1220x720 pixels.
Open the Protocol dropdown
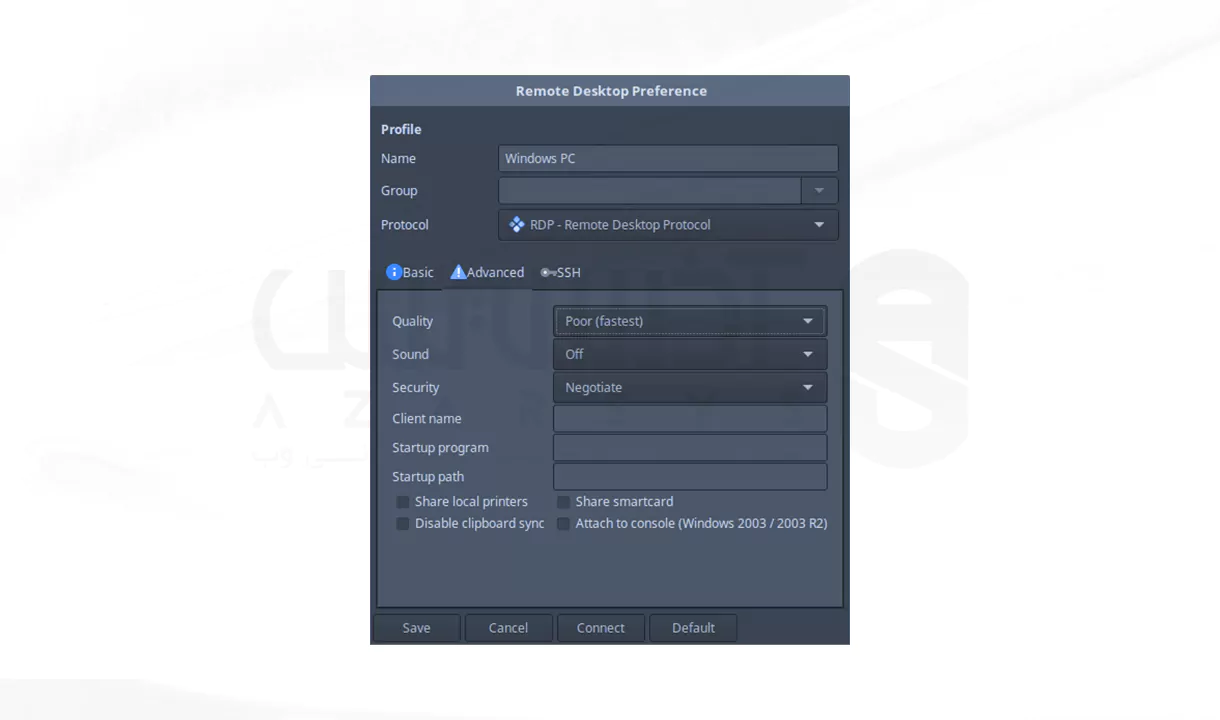tap(668, 225)
